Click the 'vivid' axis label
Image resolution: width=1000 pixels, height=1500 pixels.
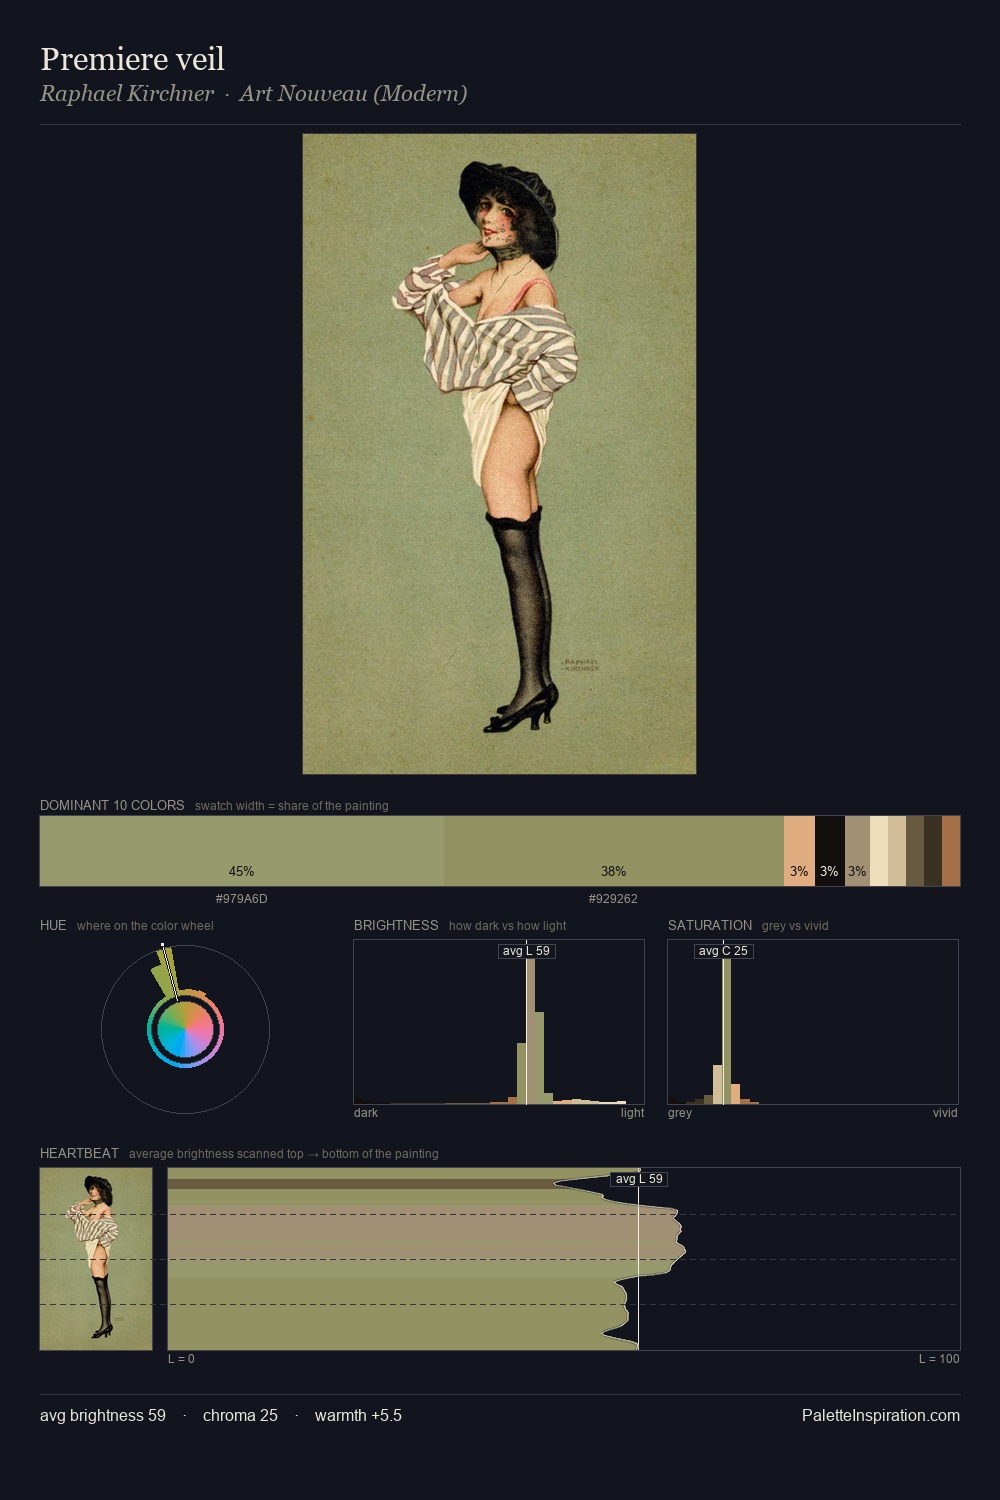pyautogui.click(x=945, y=1113)
